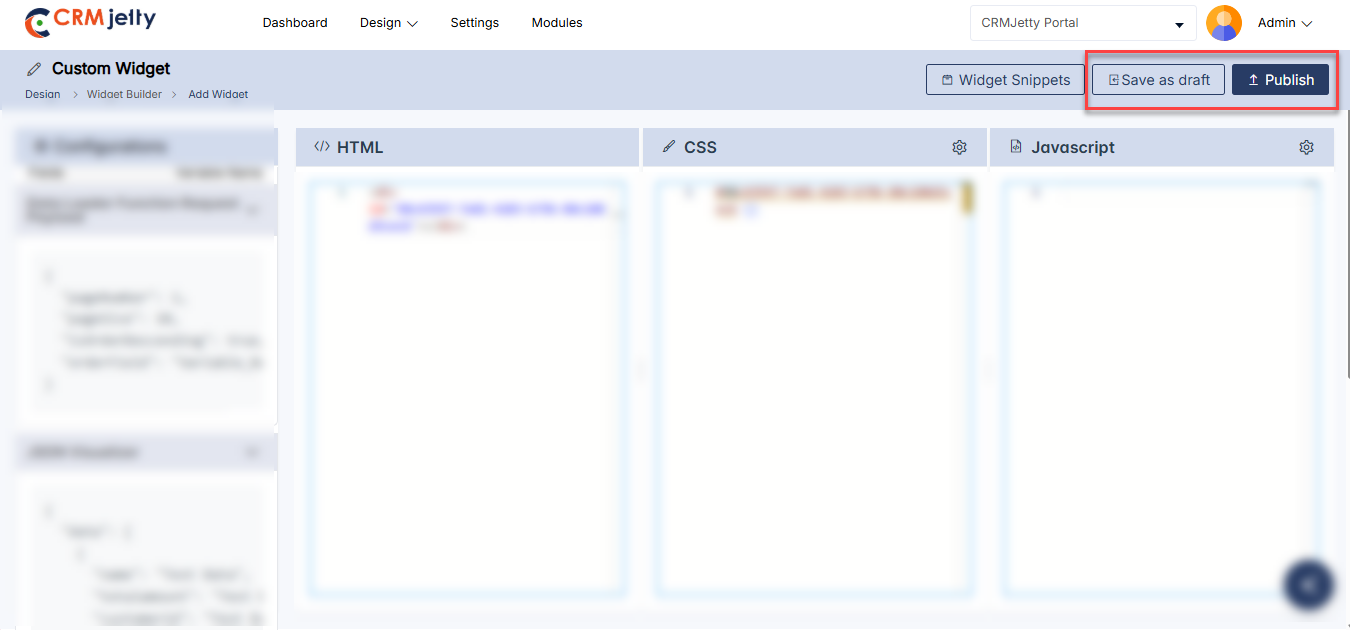
Task: Click the HTML code brackets icon
Action: point(321,147)
